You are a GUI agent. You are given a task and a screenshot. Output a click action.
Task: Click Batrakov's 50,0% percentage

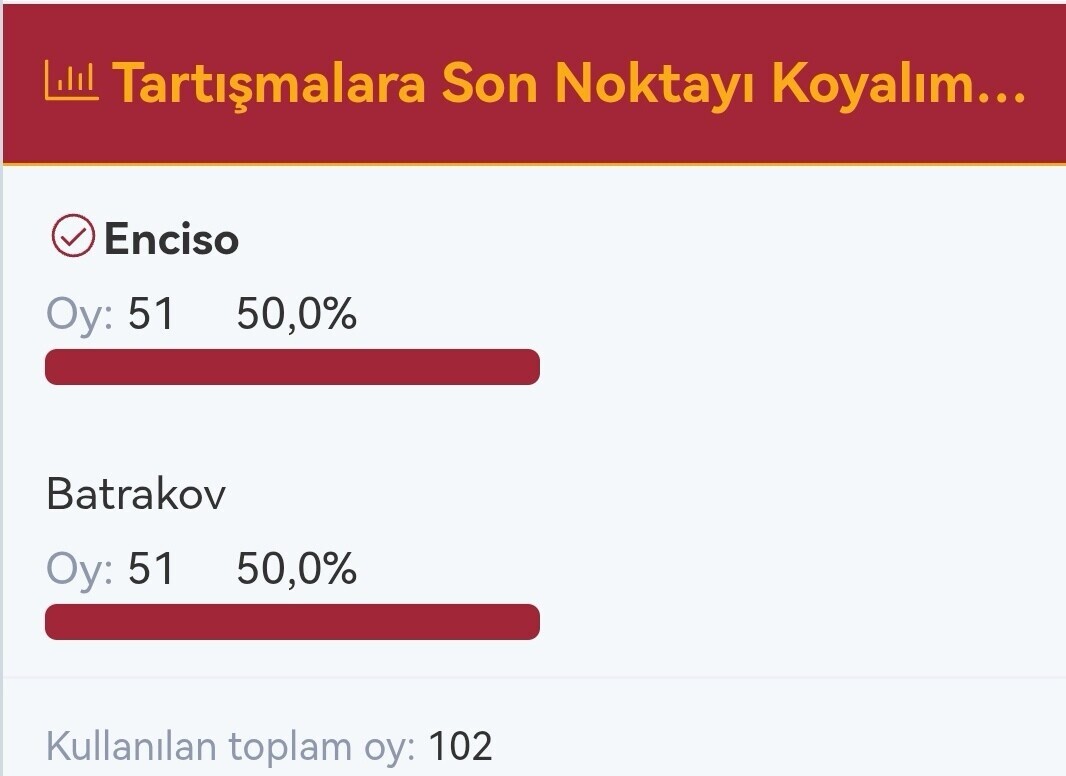[x=296, y=569]
